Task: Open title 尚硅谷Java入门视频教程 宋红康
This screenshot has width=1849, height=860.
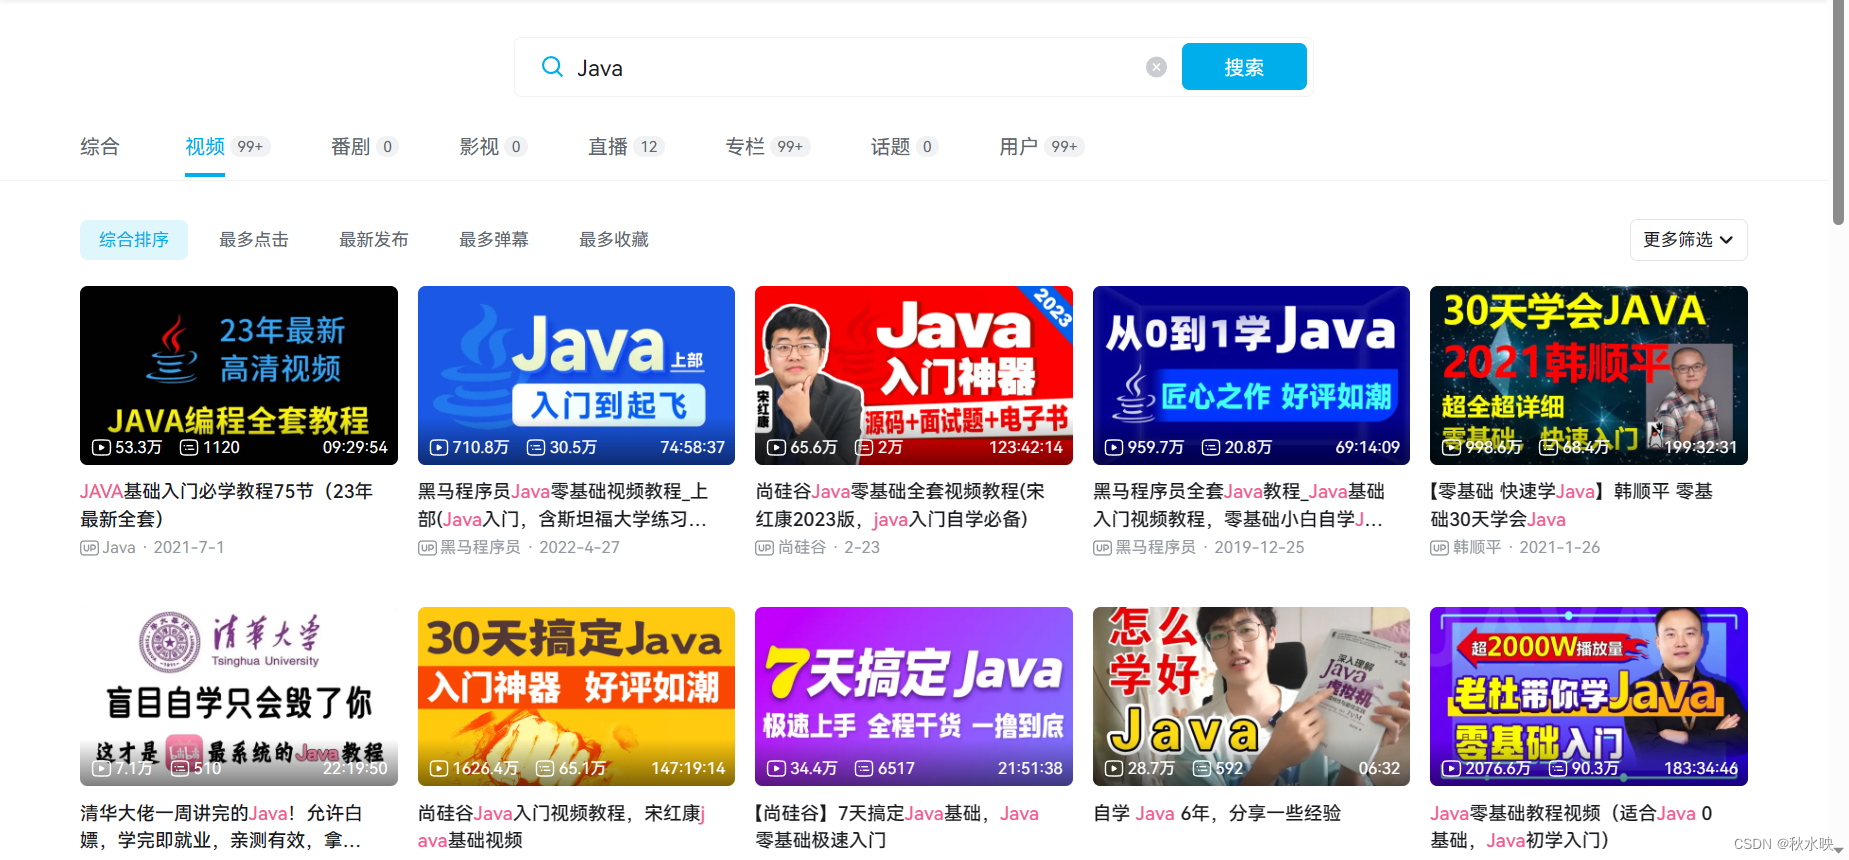Action: click(562, 827)
